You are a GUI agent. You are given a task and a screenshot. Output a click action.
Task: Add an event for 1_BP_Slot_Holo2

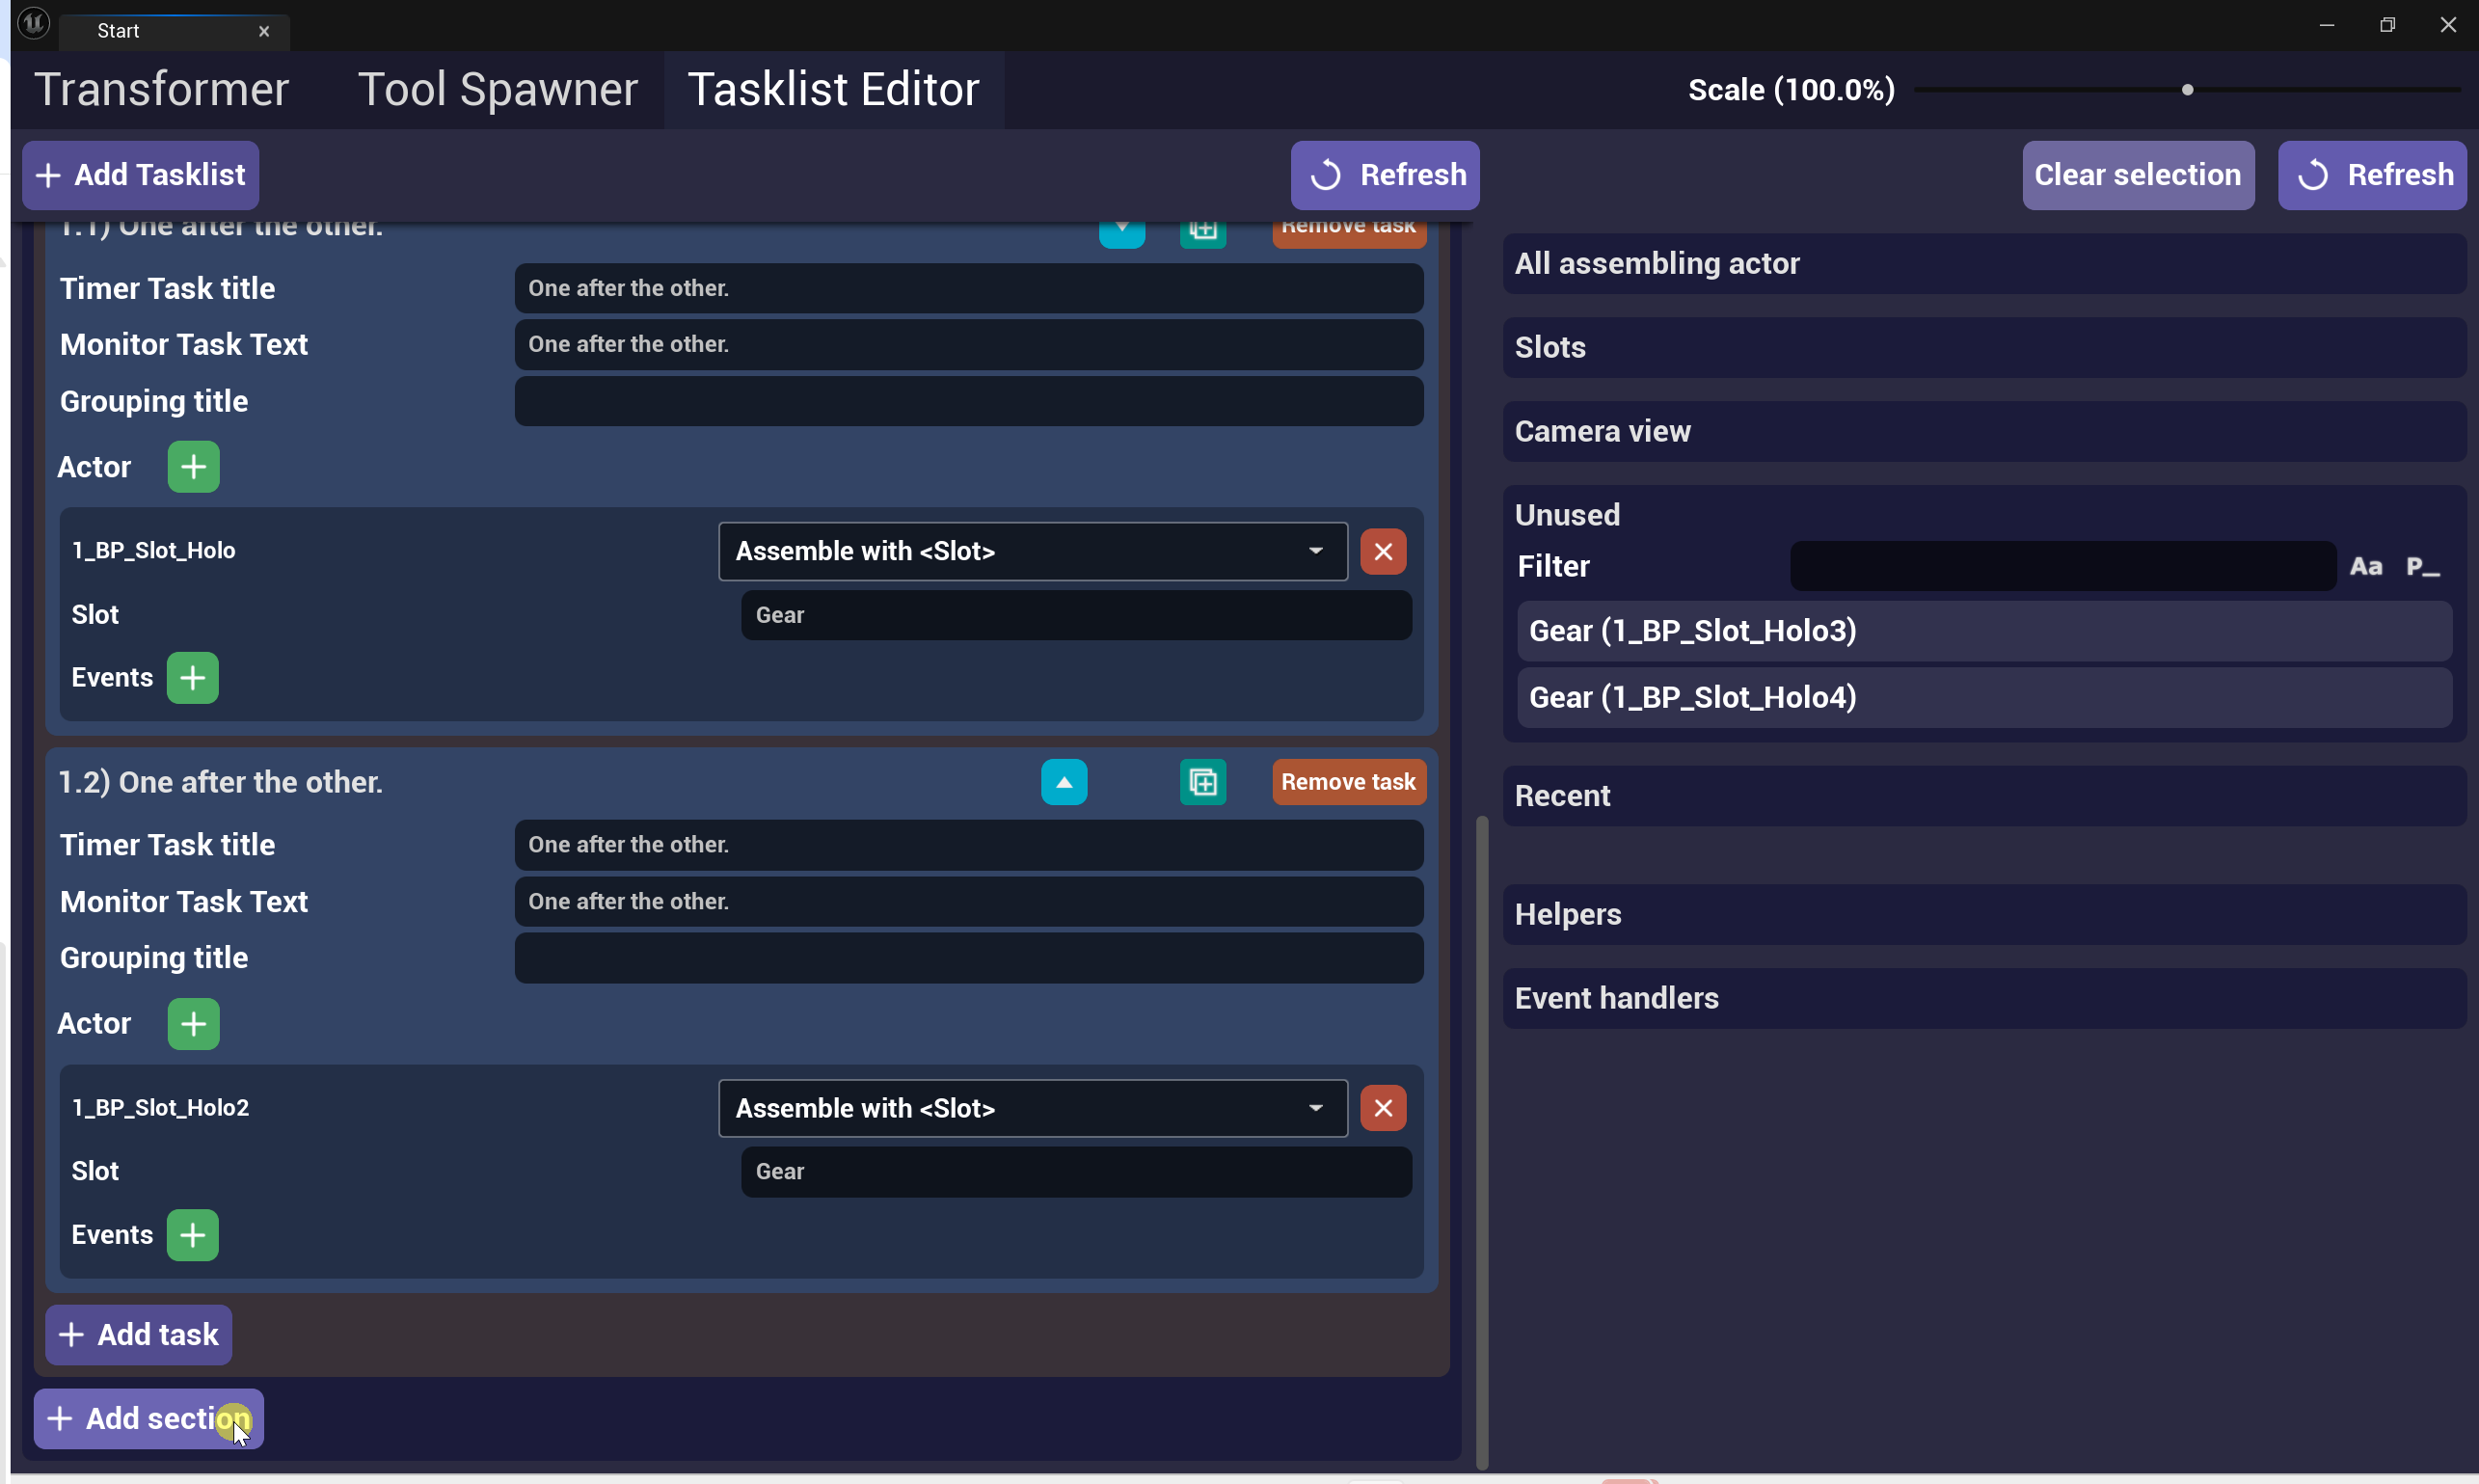(192, 1235)
